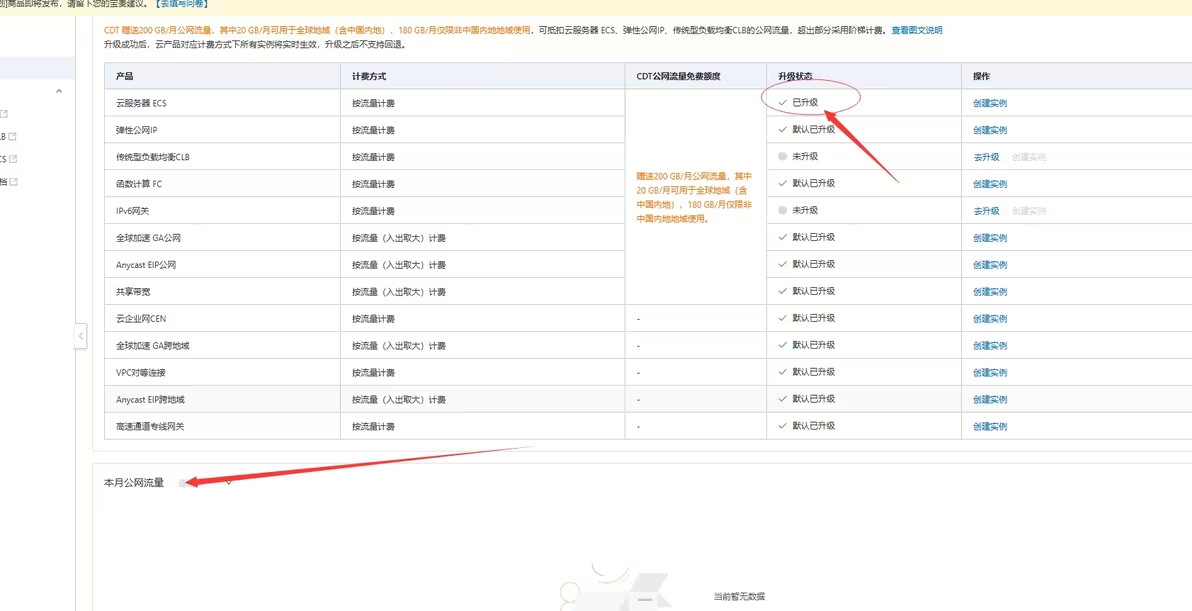Image resolution: width=1192 pixels, height=611 pixels.
Task: Select the 全球加速 GA跨地域 product cell
Action: [223, 346]
